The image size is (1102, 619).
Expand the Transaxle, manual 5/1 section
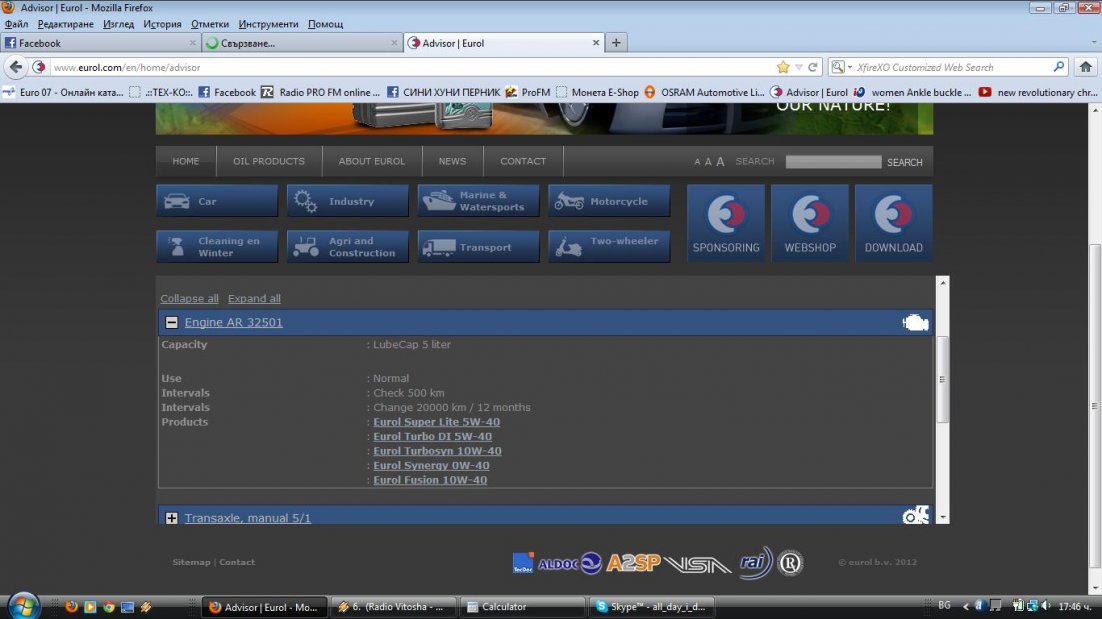(x=172, y=518)
